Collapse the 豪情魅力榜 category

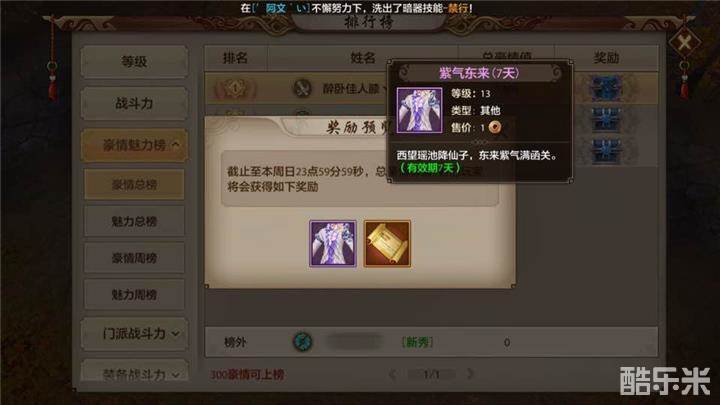pyautogui.click(x=134, y=145)
